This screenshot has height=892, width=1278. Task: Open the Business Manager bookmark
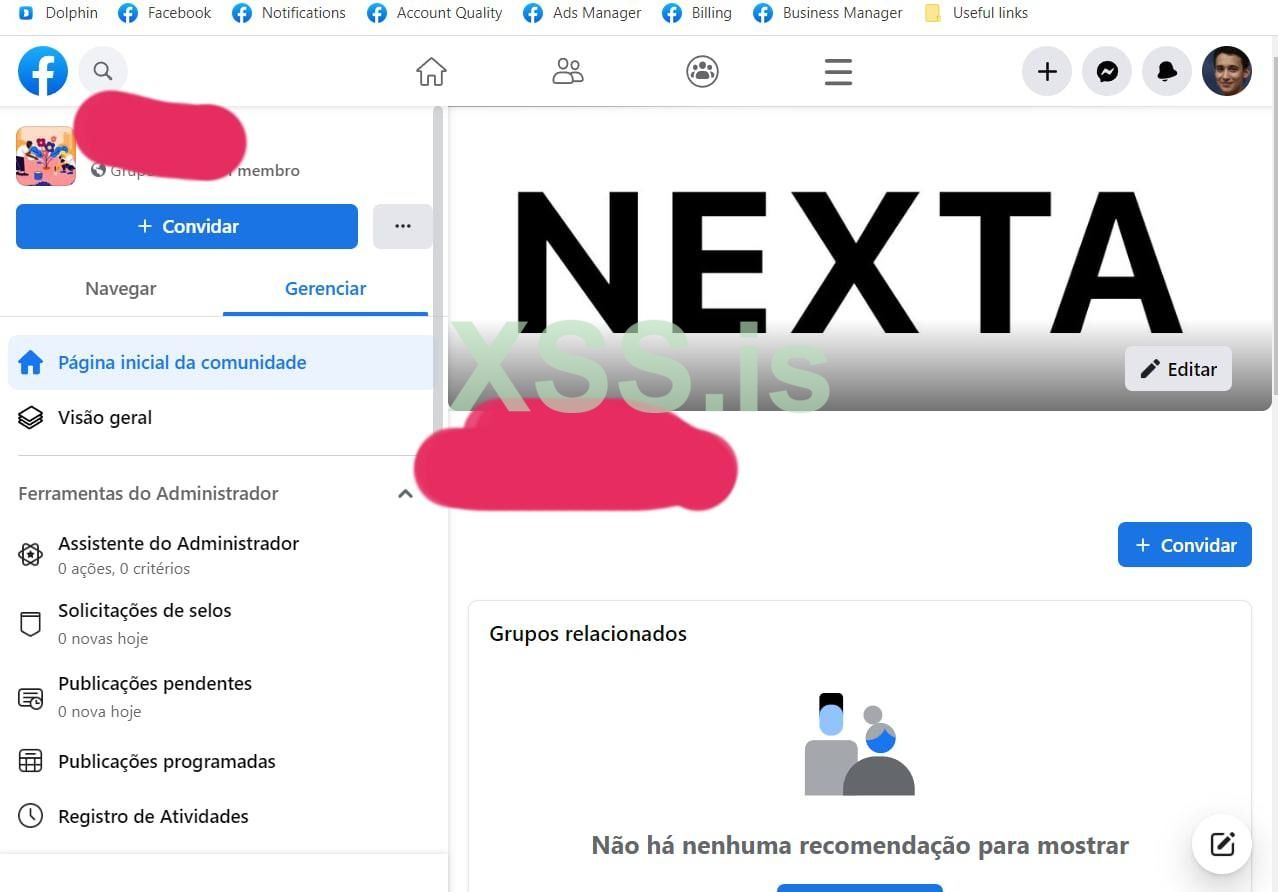point(828,13)
